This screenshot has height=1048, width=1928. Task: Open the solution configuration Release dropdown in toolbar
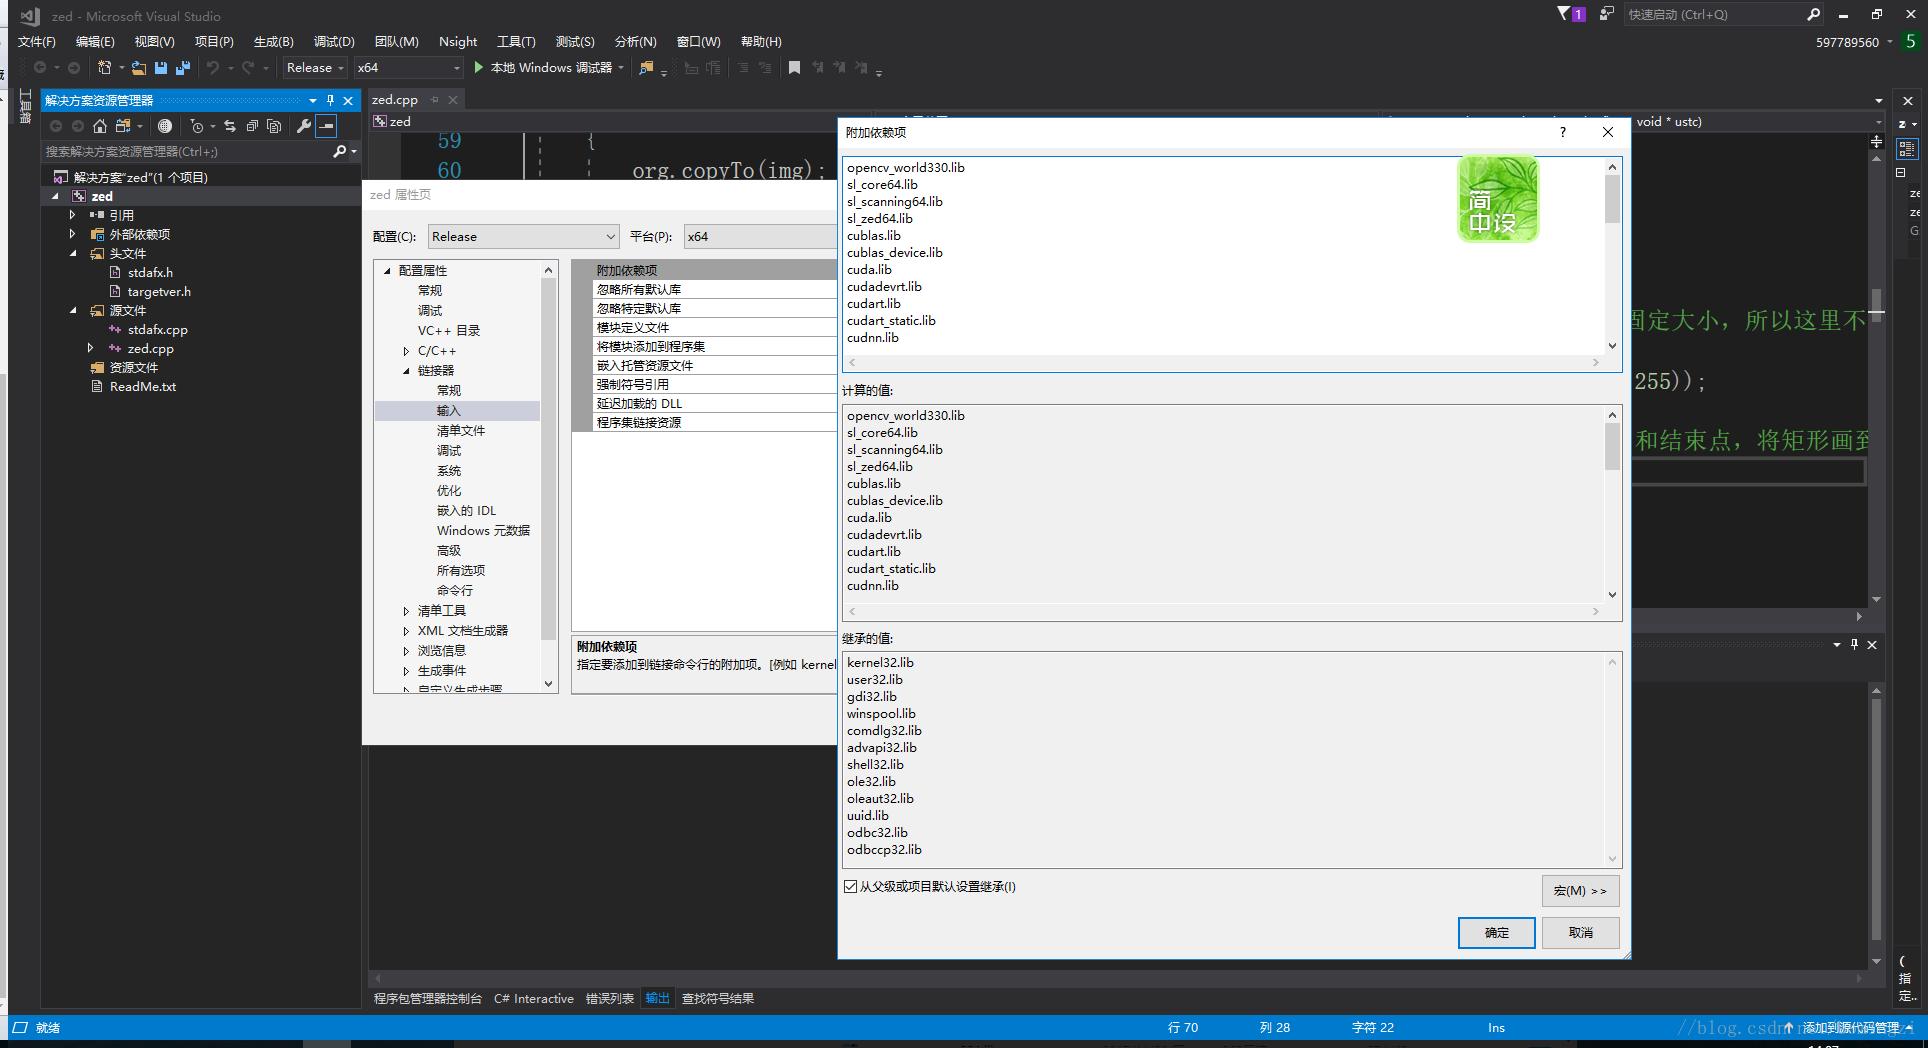[315, 68]
